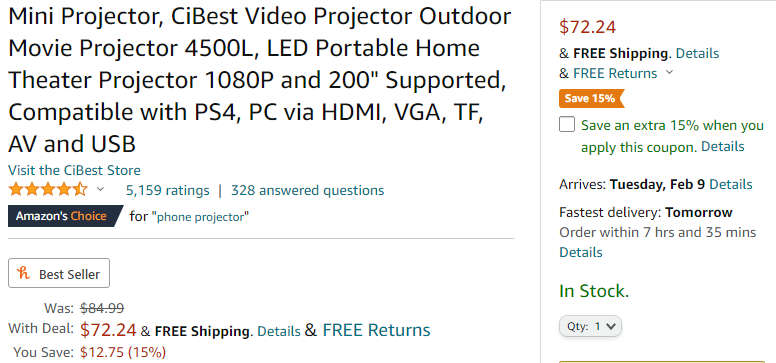Click the large FREE Returns link beside deal price

[x=377, y=330]
